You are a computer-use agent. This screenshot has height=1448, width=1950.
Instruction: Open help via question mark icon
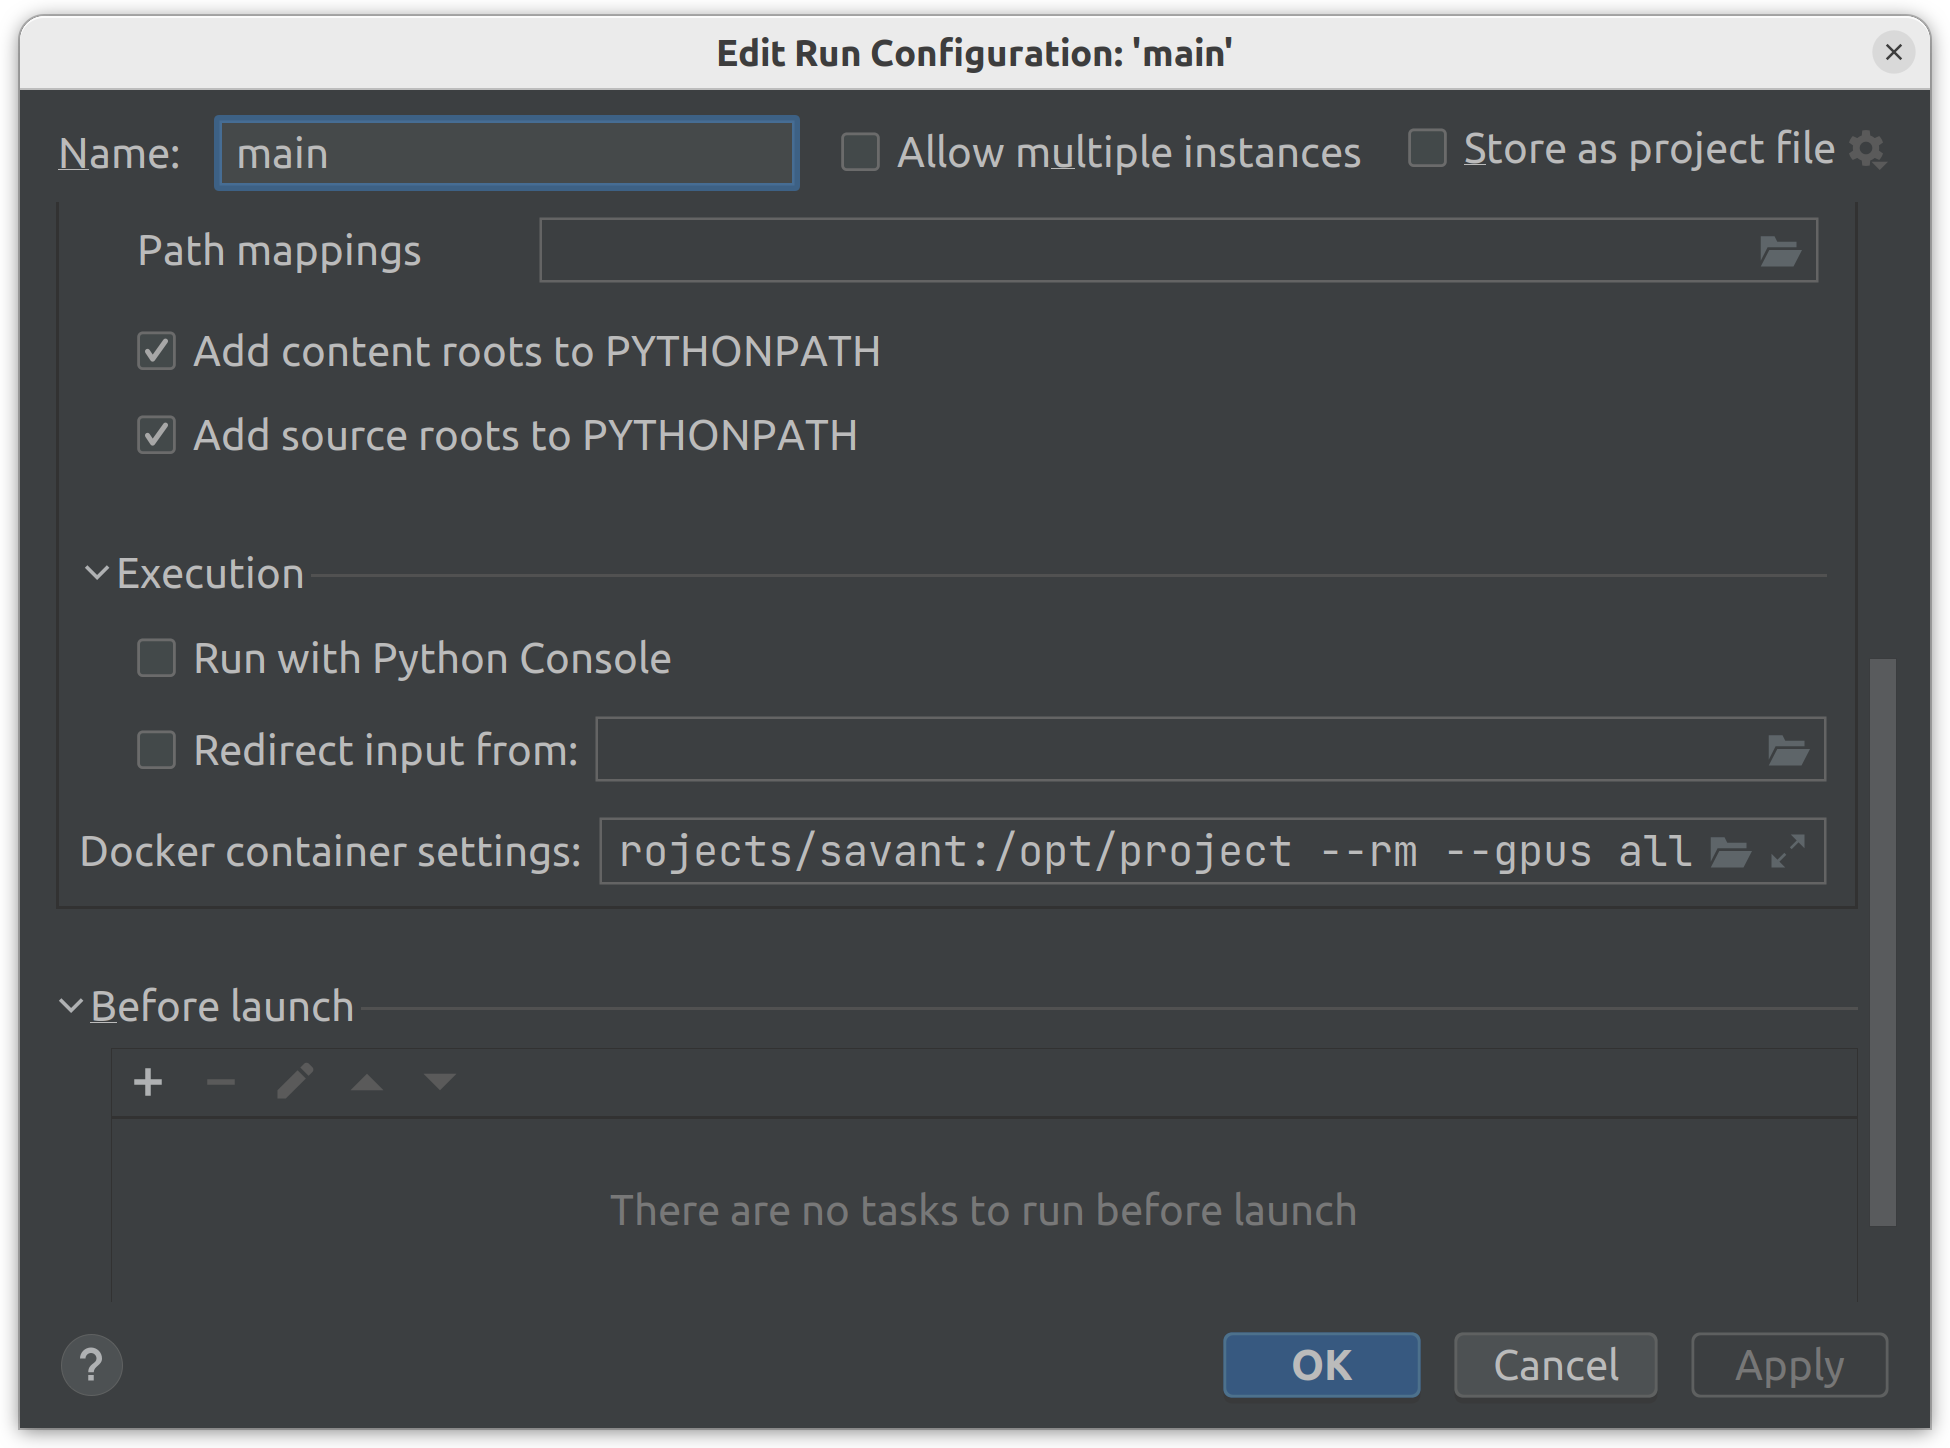point(91,1364)
